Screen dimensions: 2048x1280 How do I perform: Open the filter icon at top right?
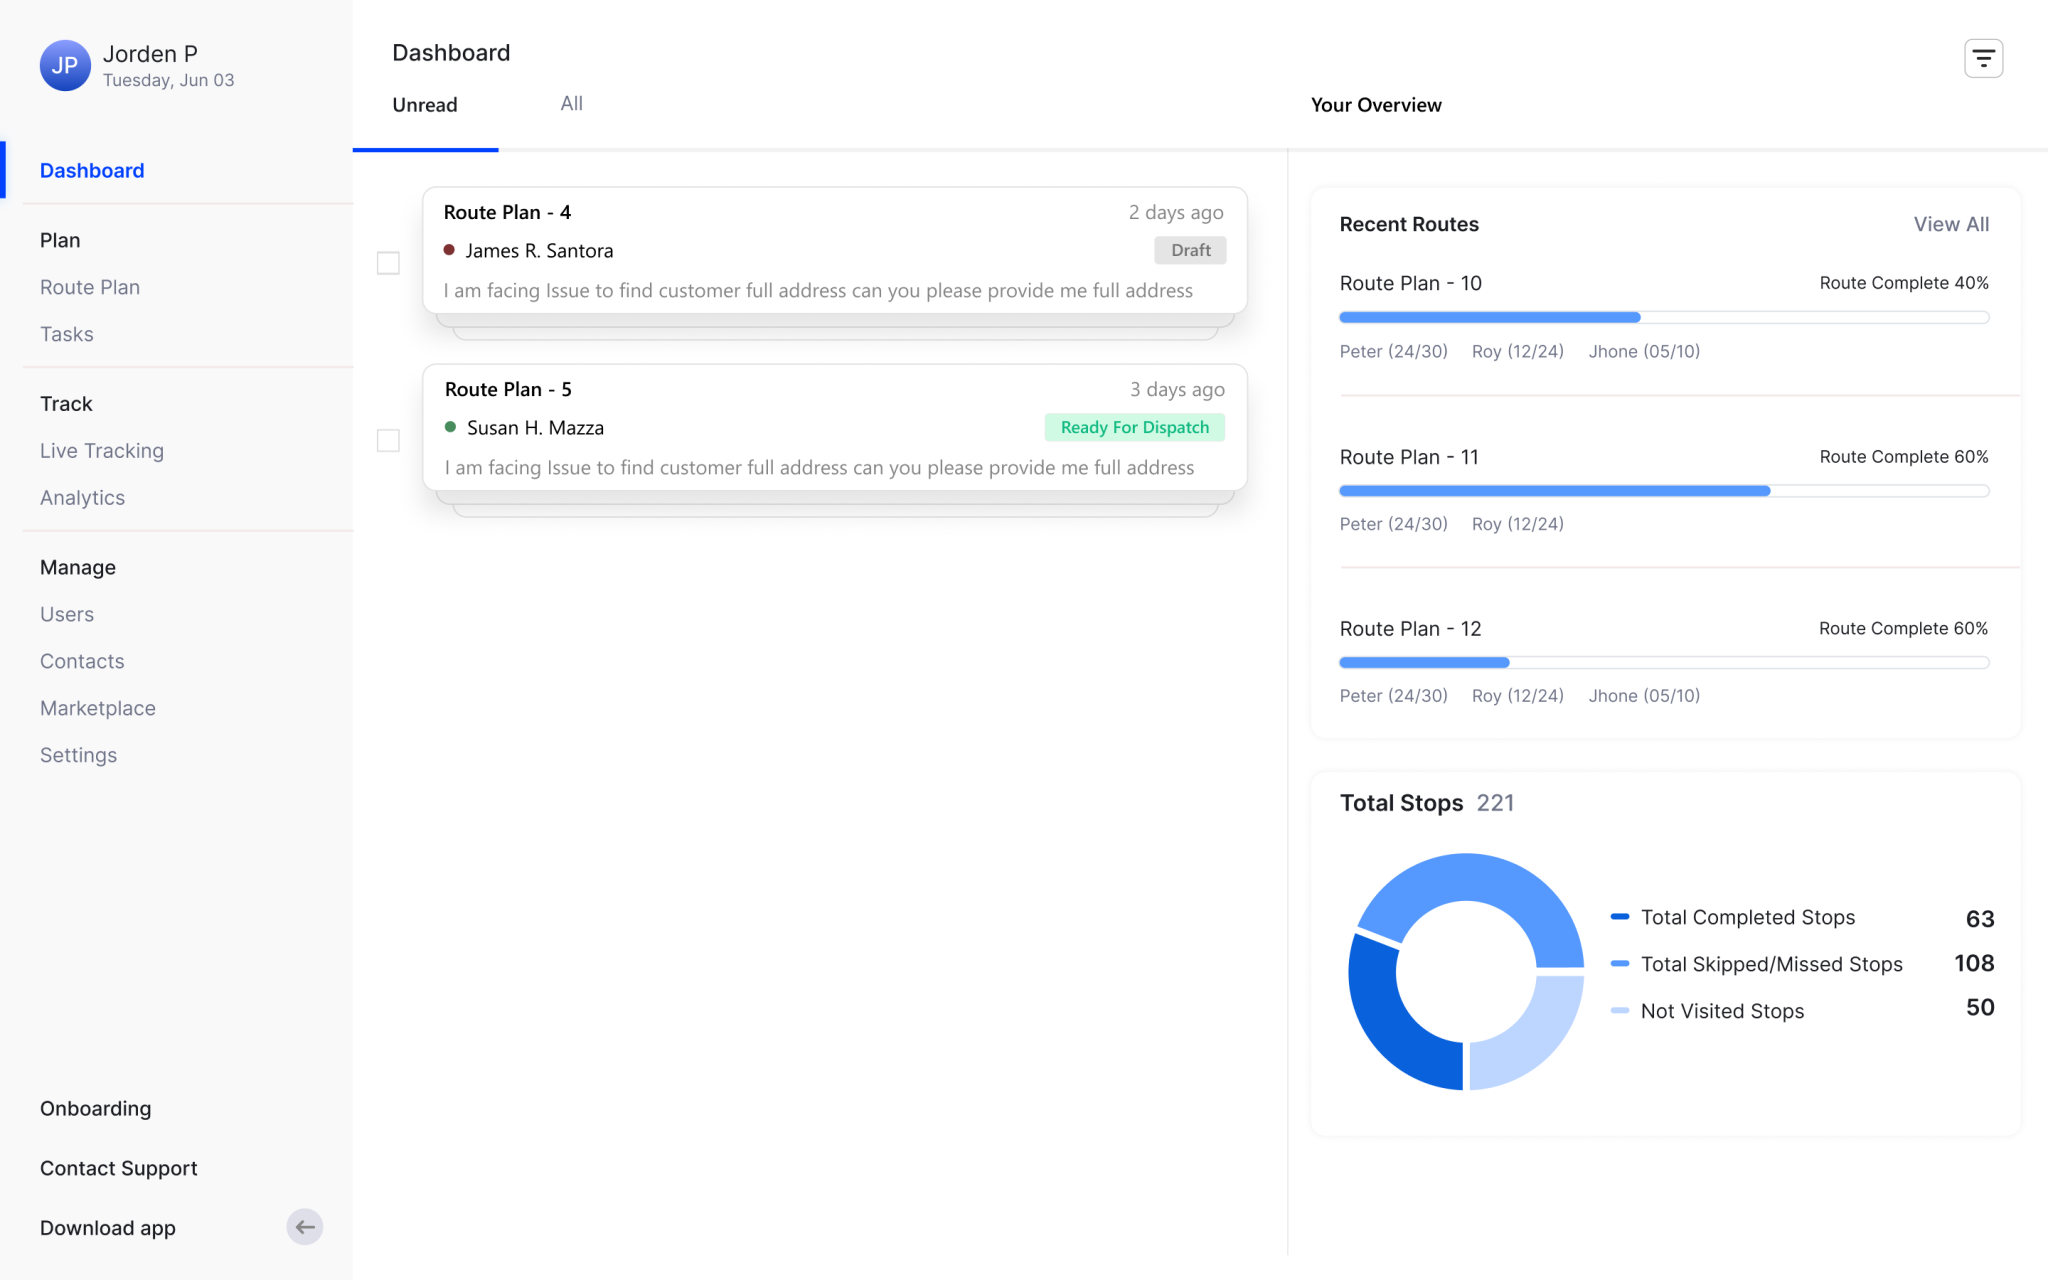click(1983, 59)
